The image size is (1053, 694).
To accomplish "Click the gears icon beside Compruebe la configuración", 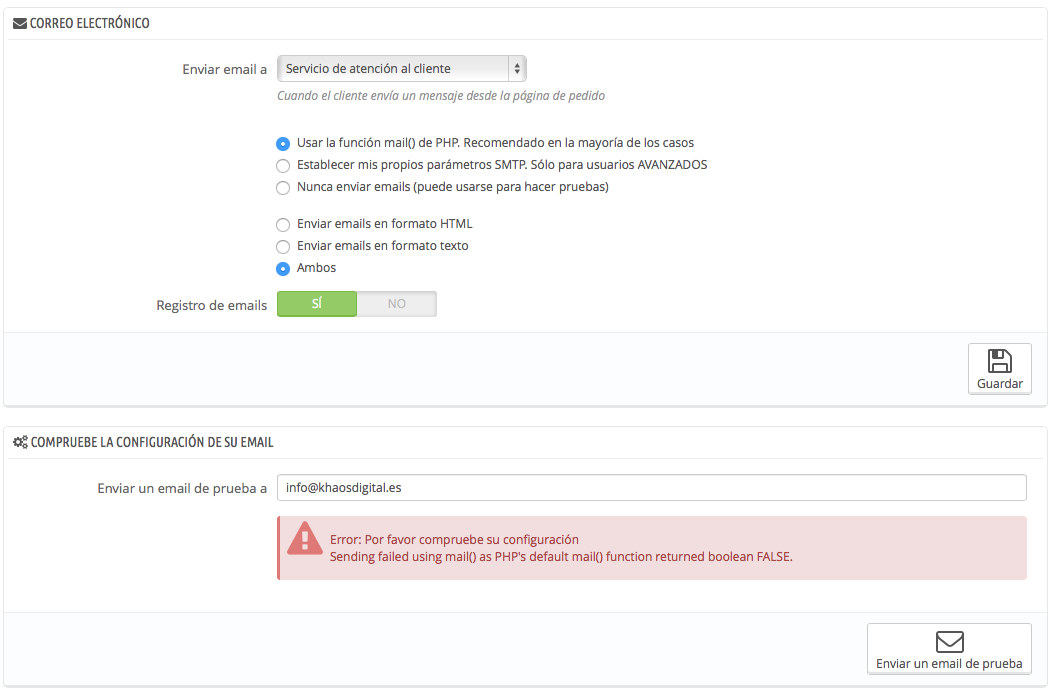I will [20, 442].
